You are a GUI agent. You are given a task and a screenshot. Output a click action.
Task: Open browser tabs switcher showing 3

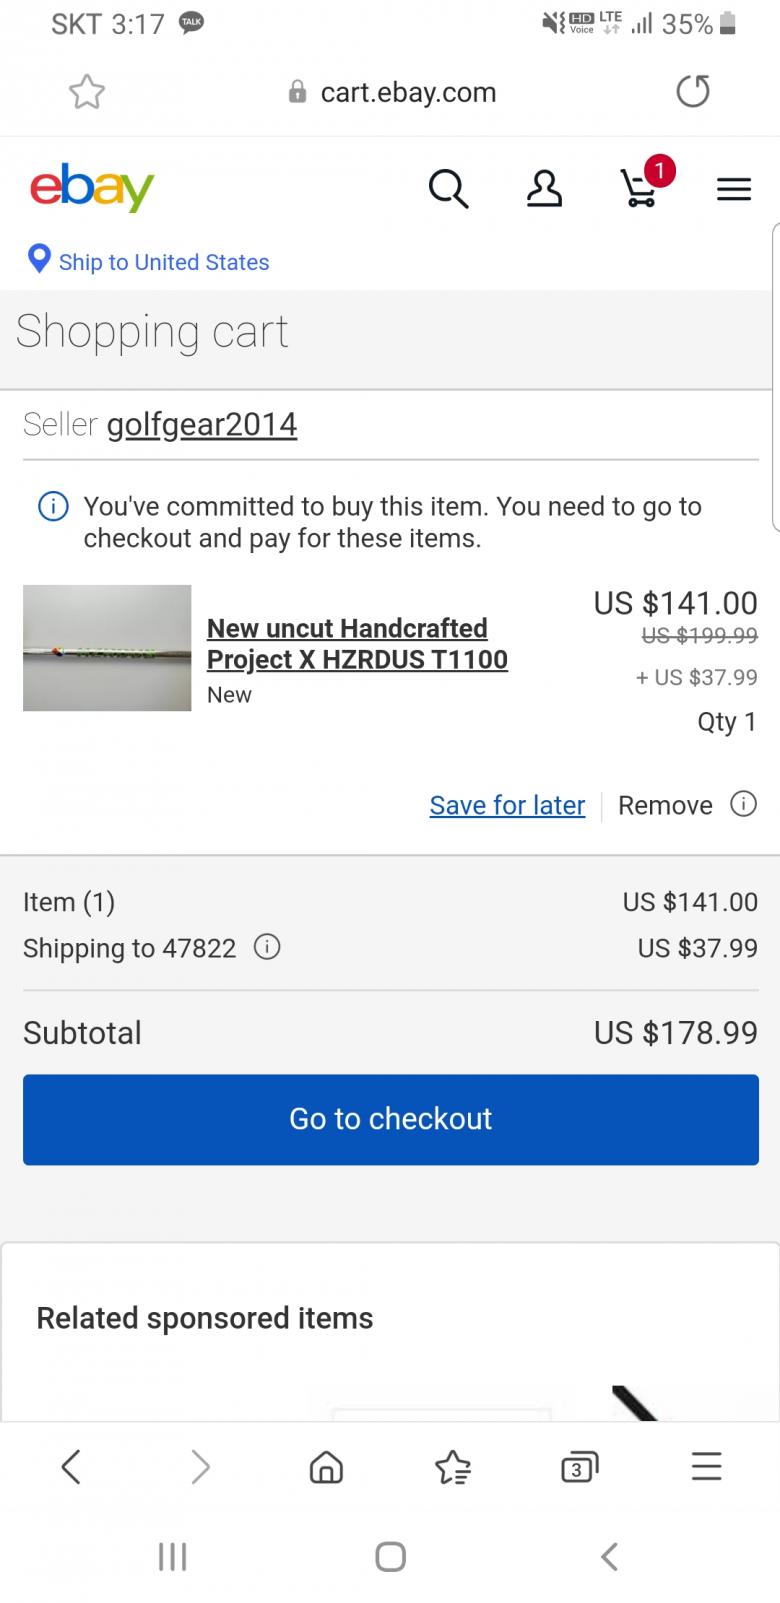[x=579, y=1467]
